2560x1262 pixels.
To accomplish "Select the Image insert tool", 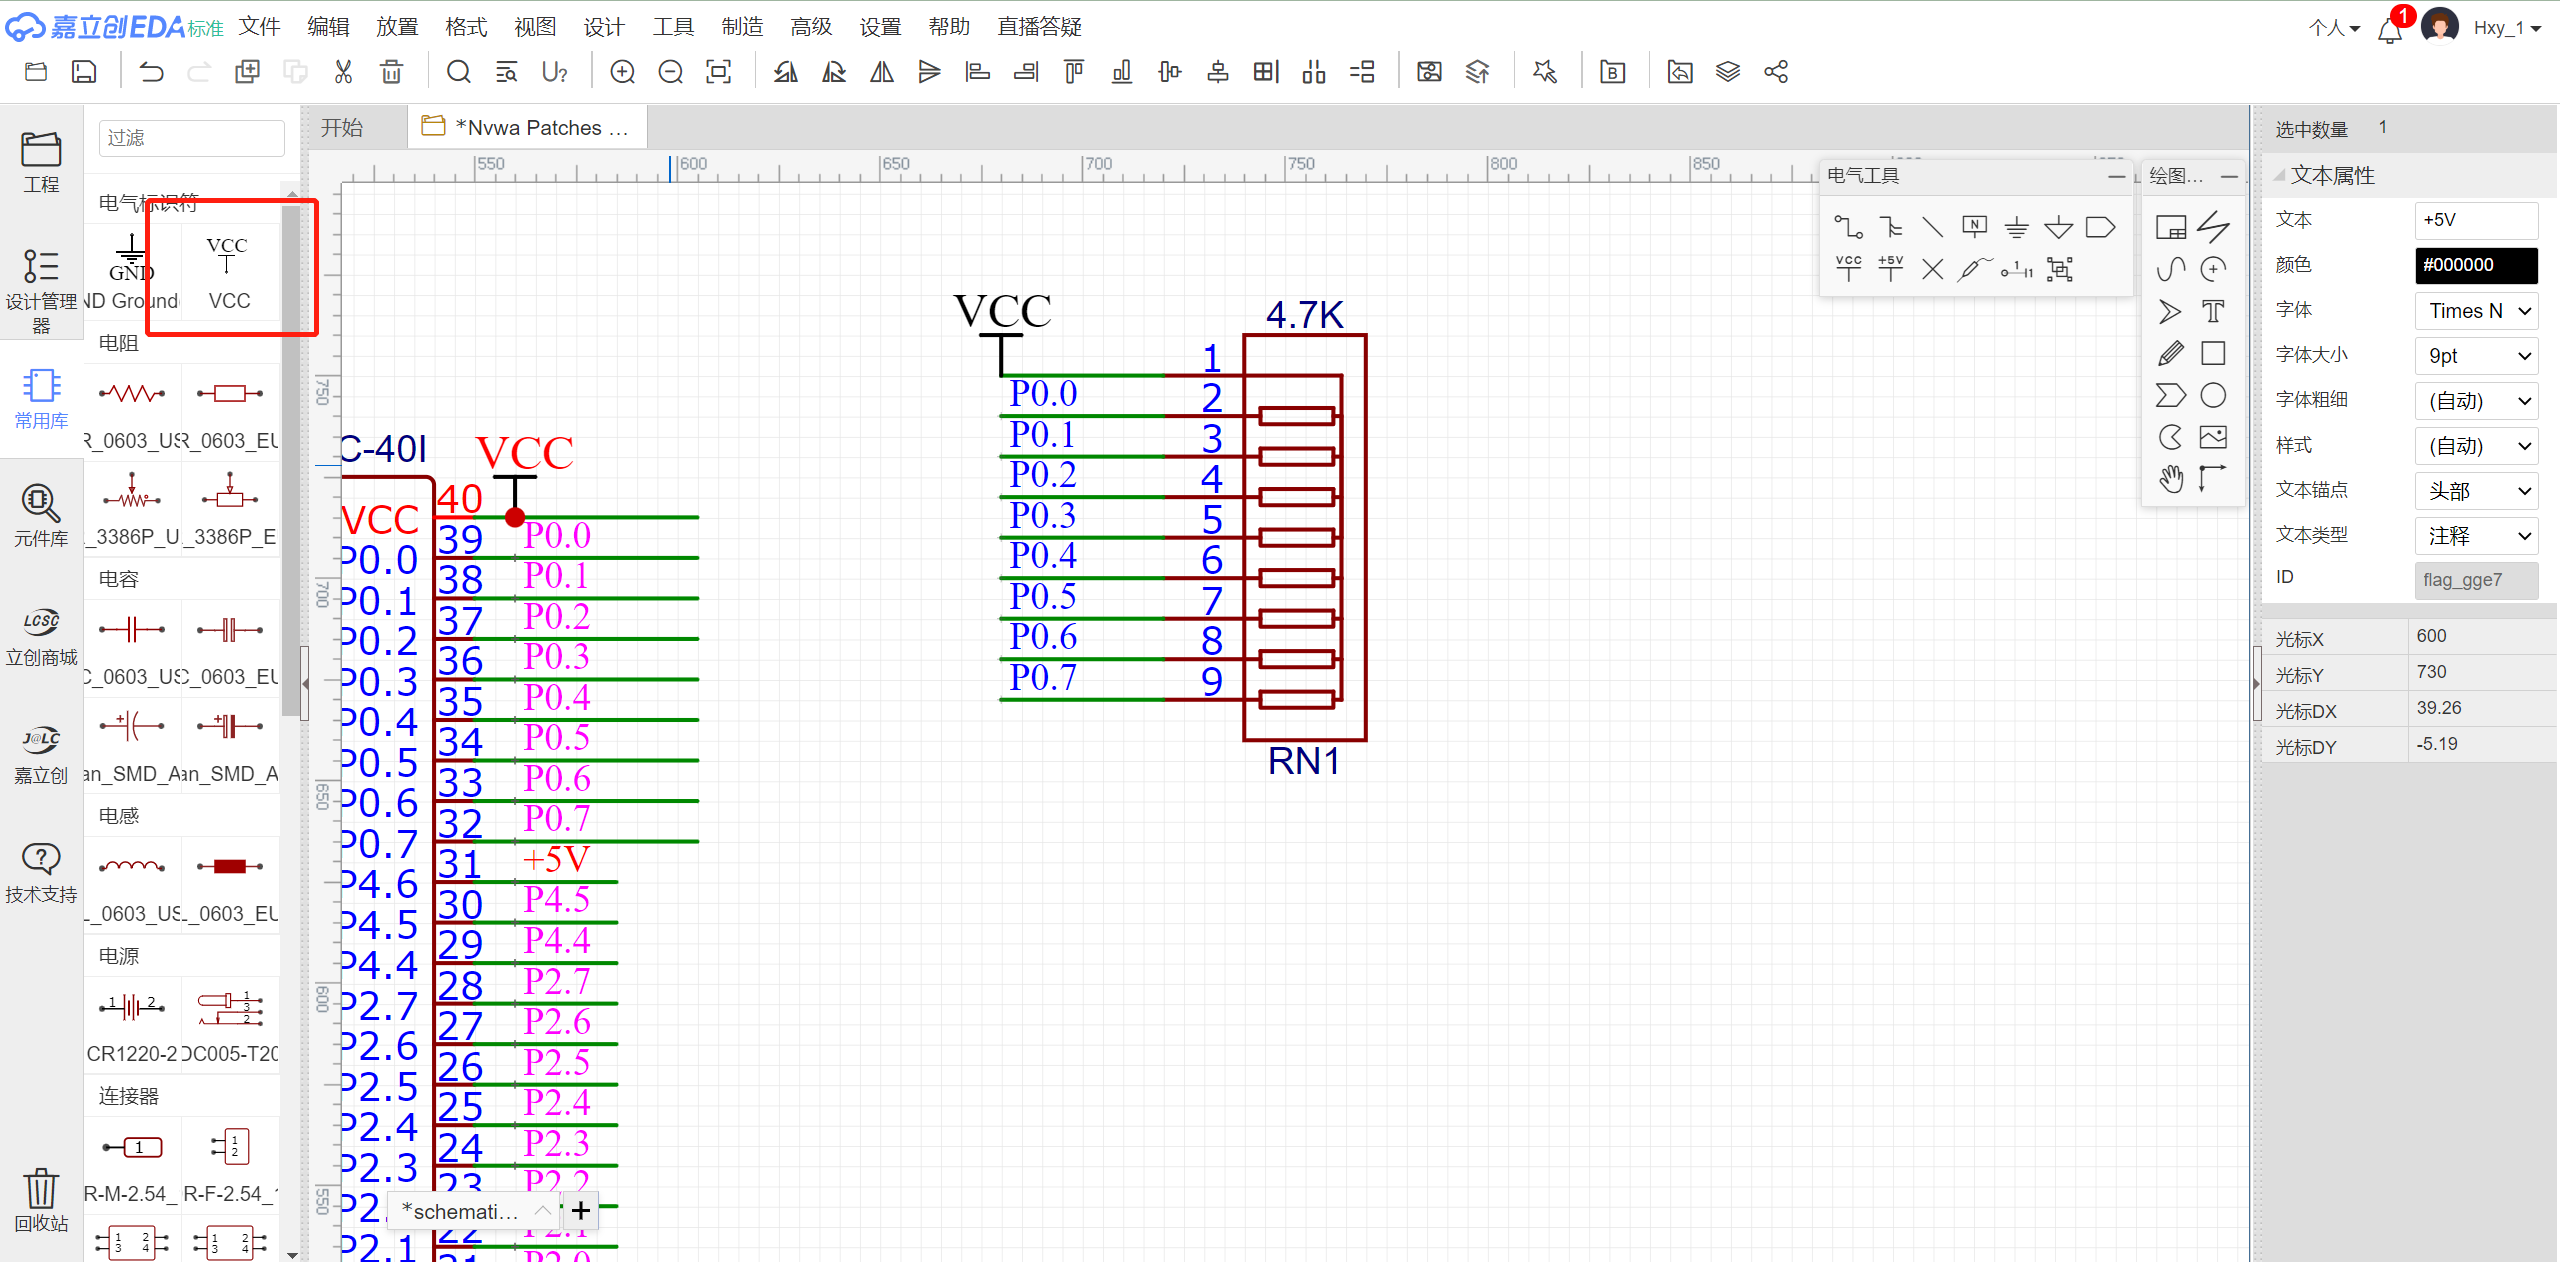I will (x=2213, y=437).
